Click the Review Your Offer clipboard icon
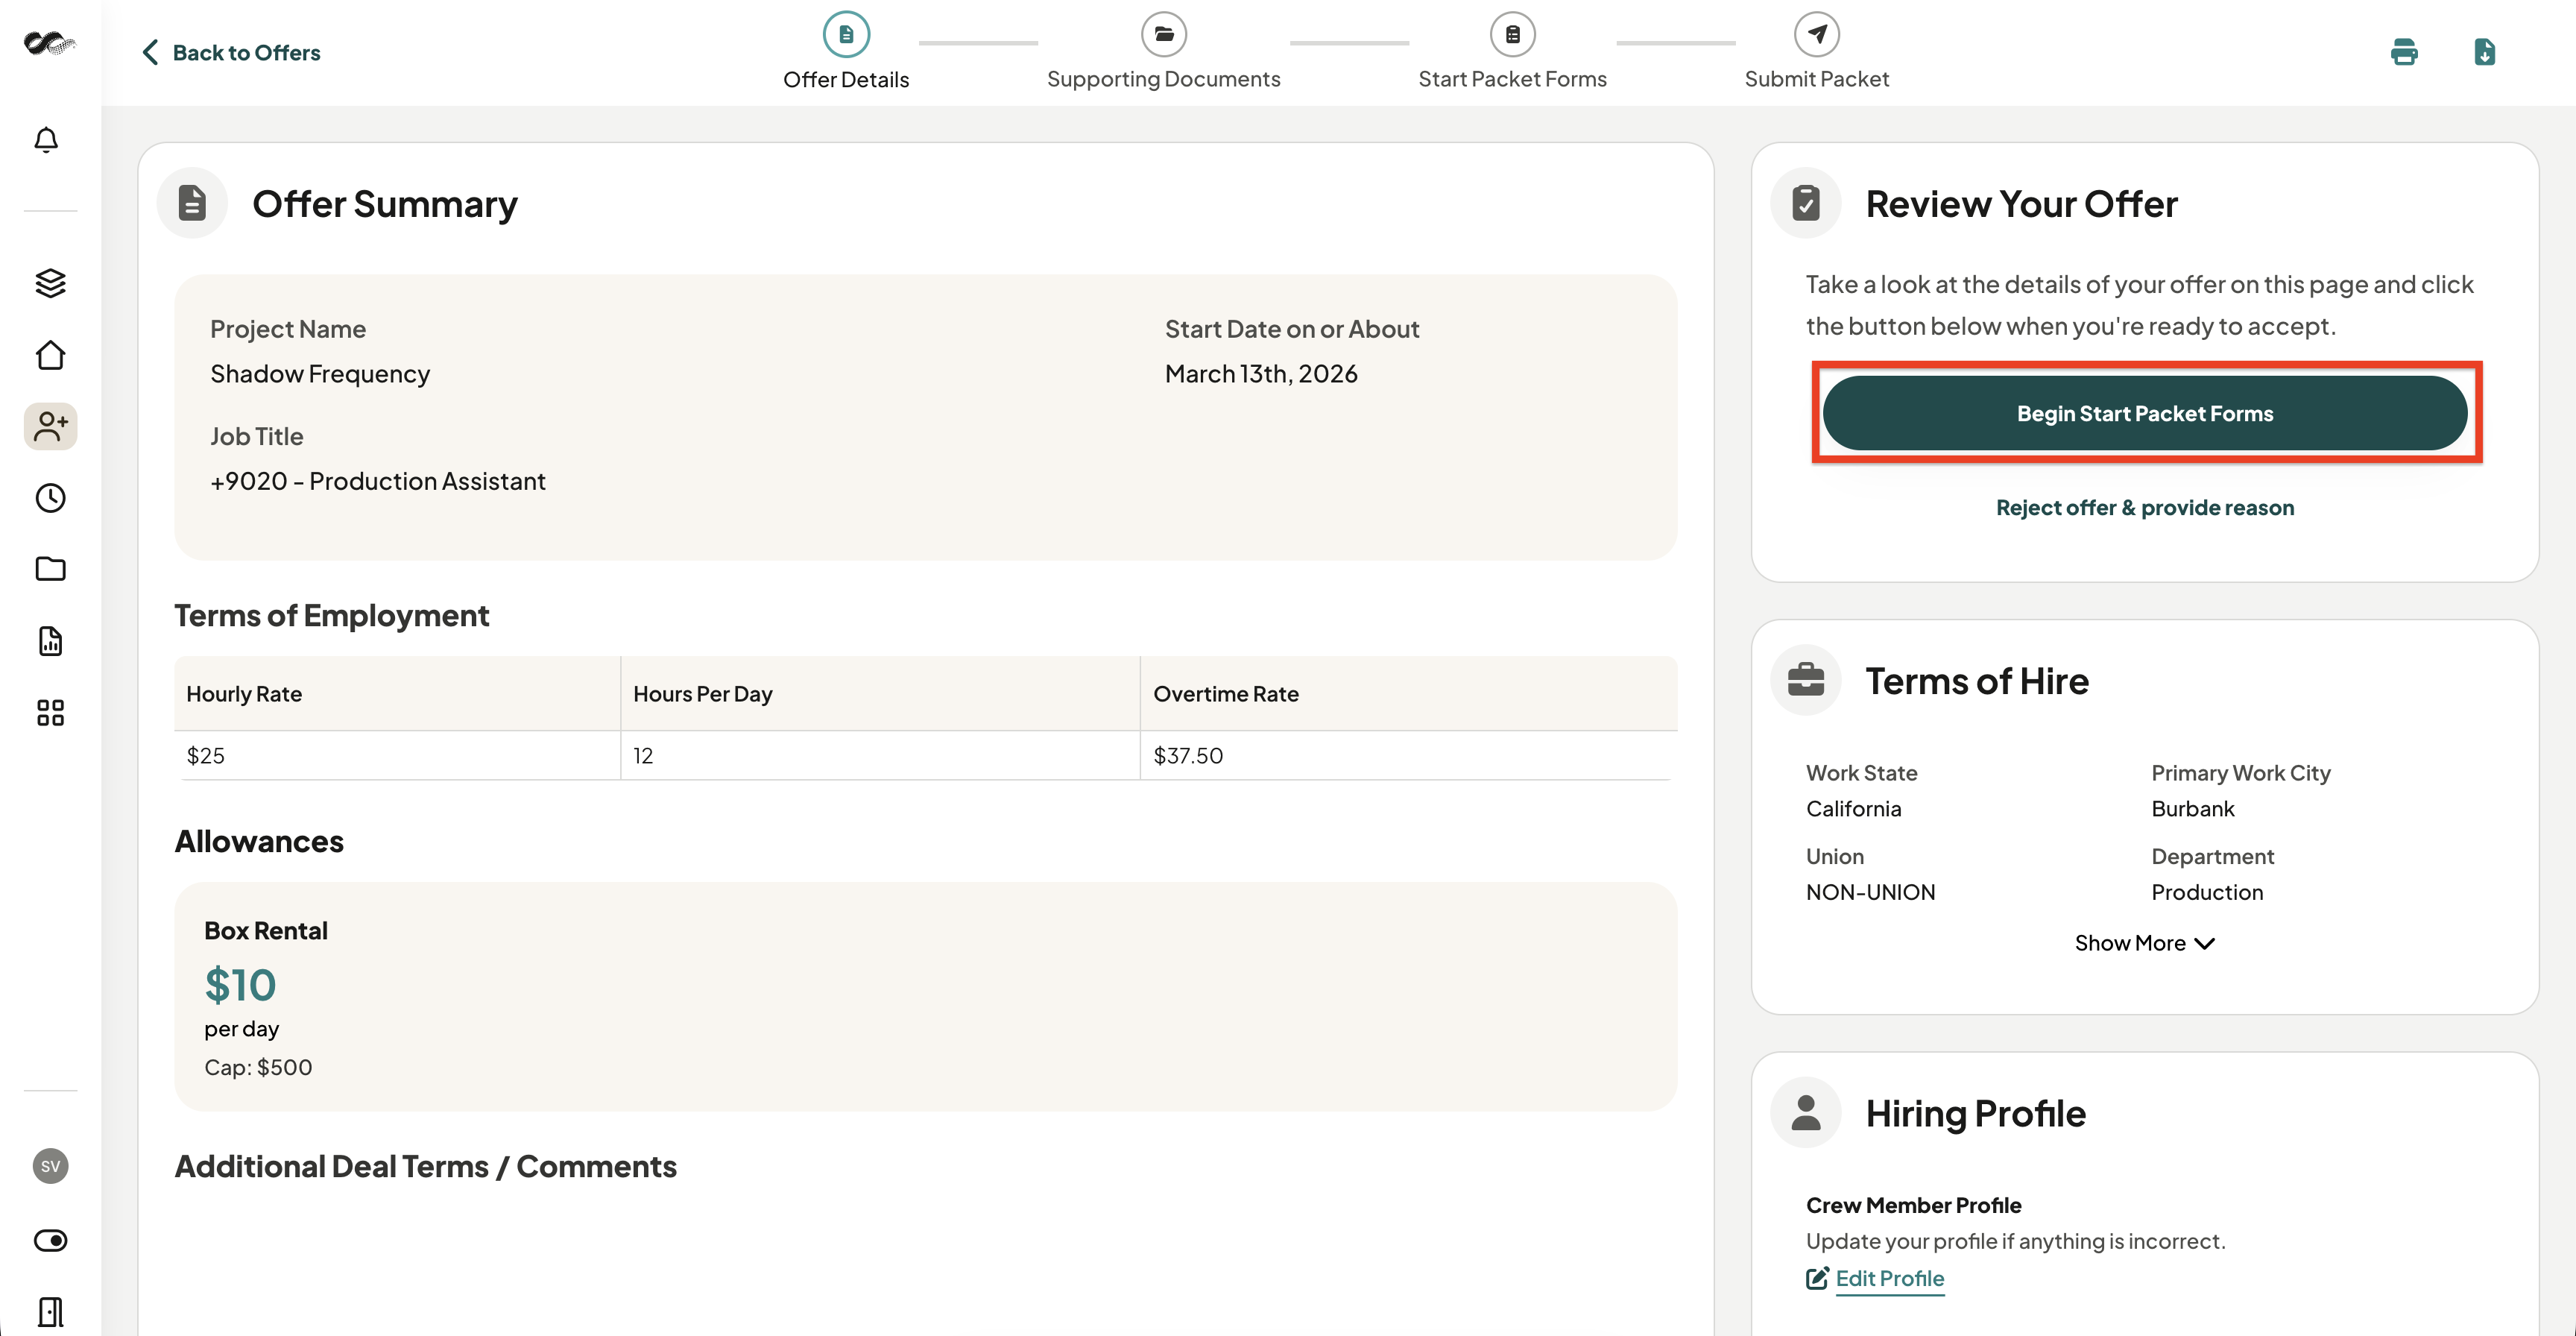Image resolution: width=2576 pixels, height=1336 pixels. pyautogui.click(x=1806, y=203)
